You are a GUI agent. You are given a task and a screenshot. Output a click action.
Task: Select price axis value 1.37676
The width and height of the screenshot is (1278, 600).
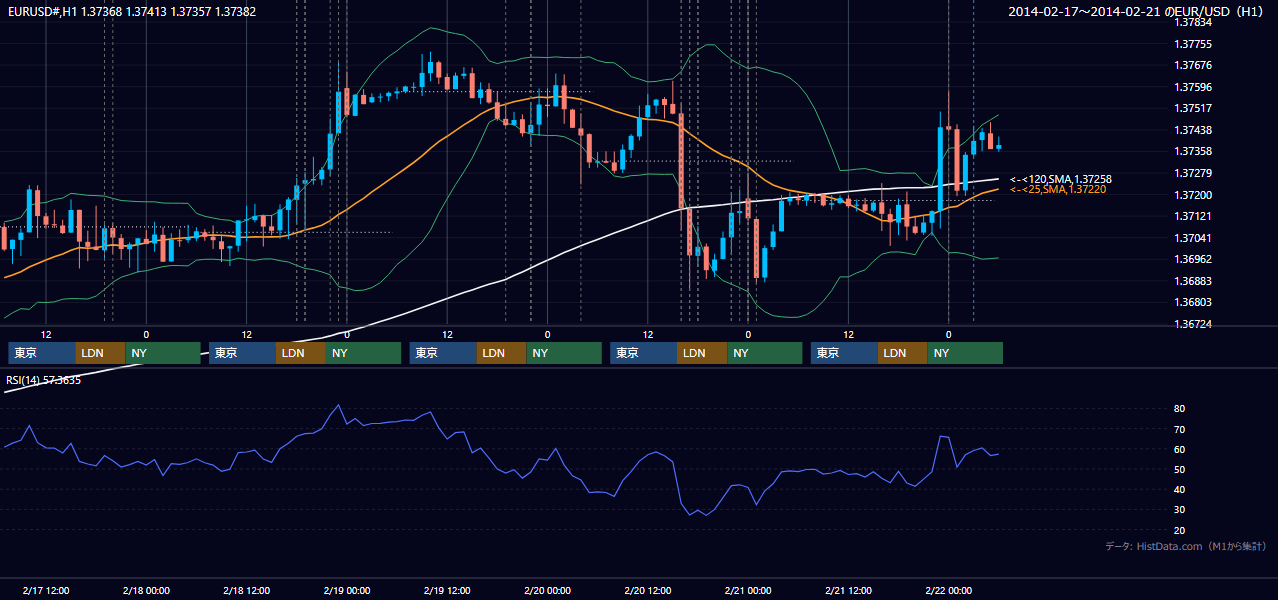[x=1192, y=65]
